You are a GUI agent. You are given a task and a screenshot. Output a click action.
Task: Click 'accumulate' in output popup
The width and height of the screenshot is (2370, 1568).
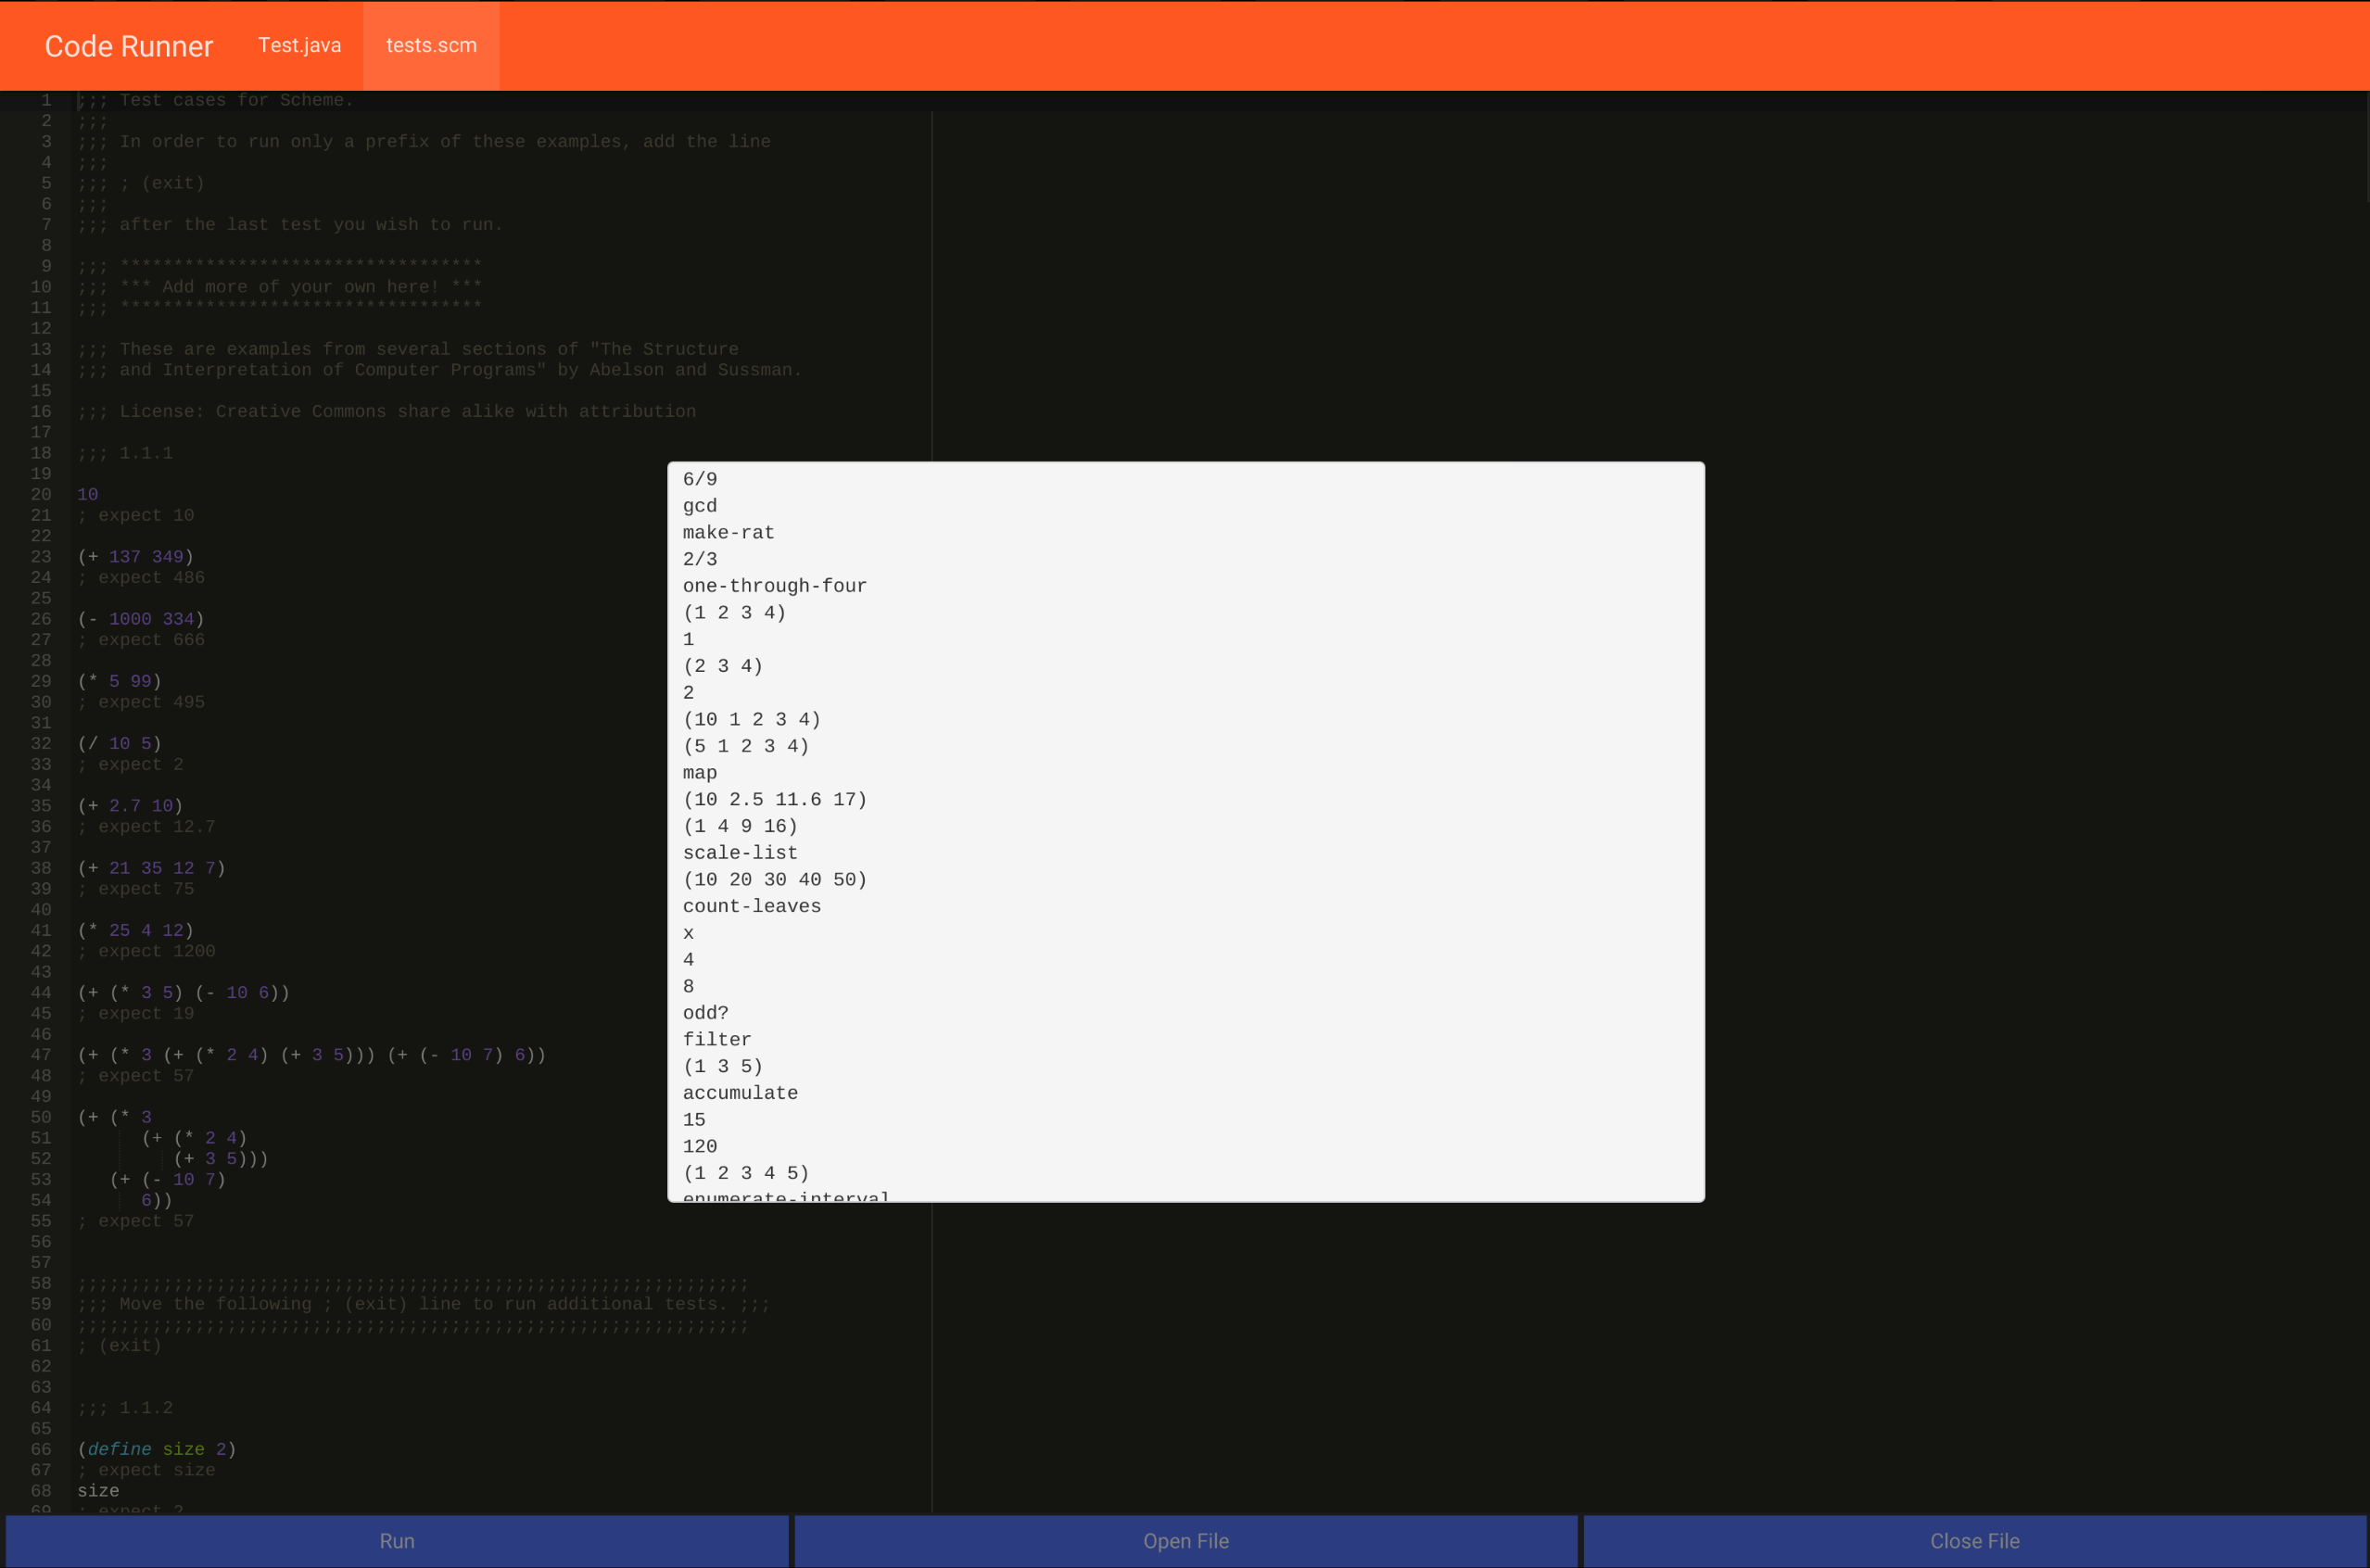(740, 1093)
